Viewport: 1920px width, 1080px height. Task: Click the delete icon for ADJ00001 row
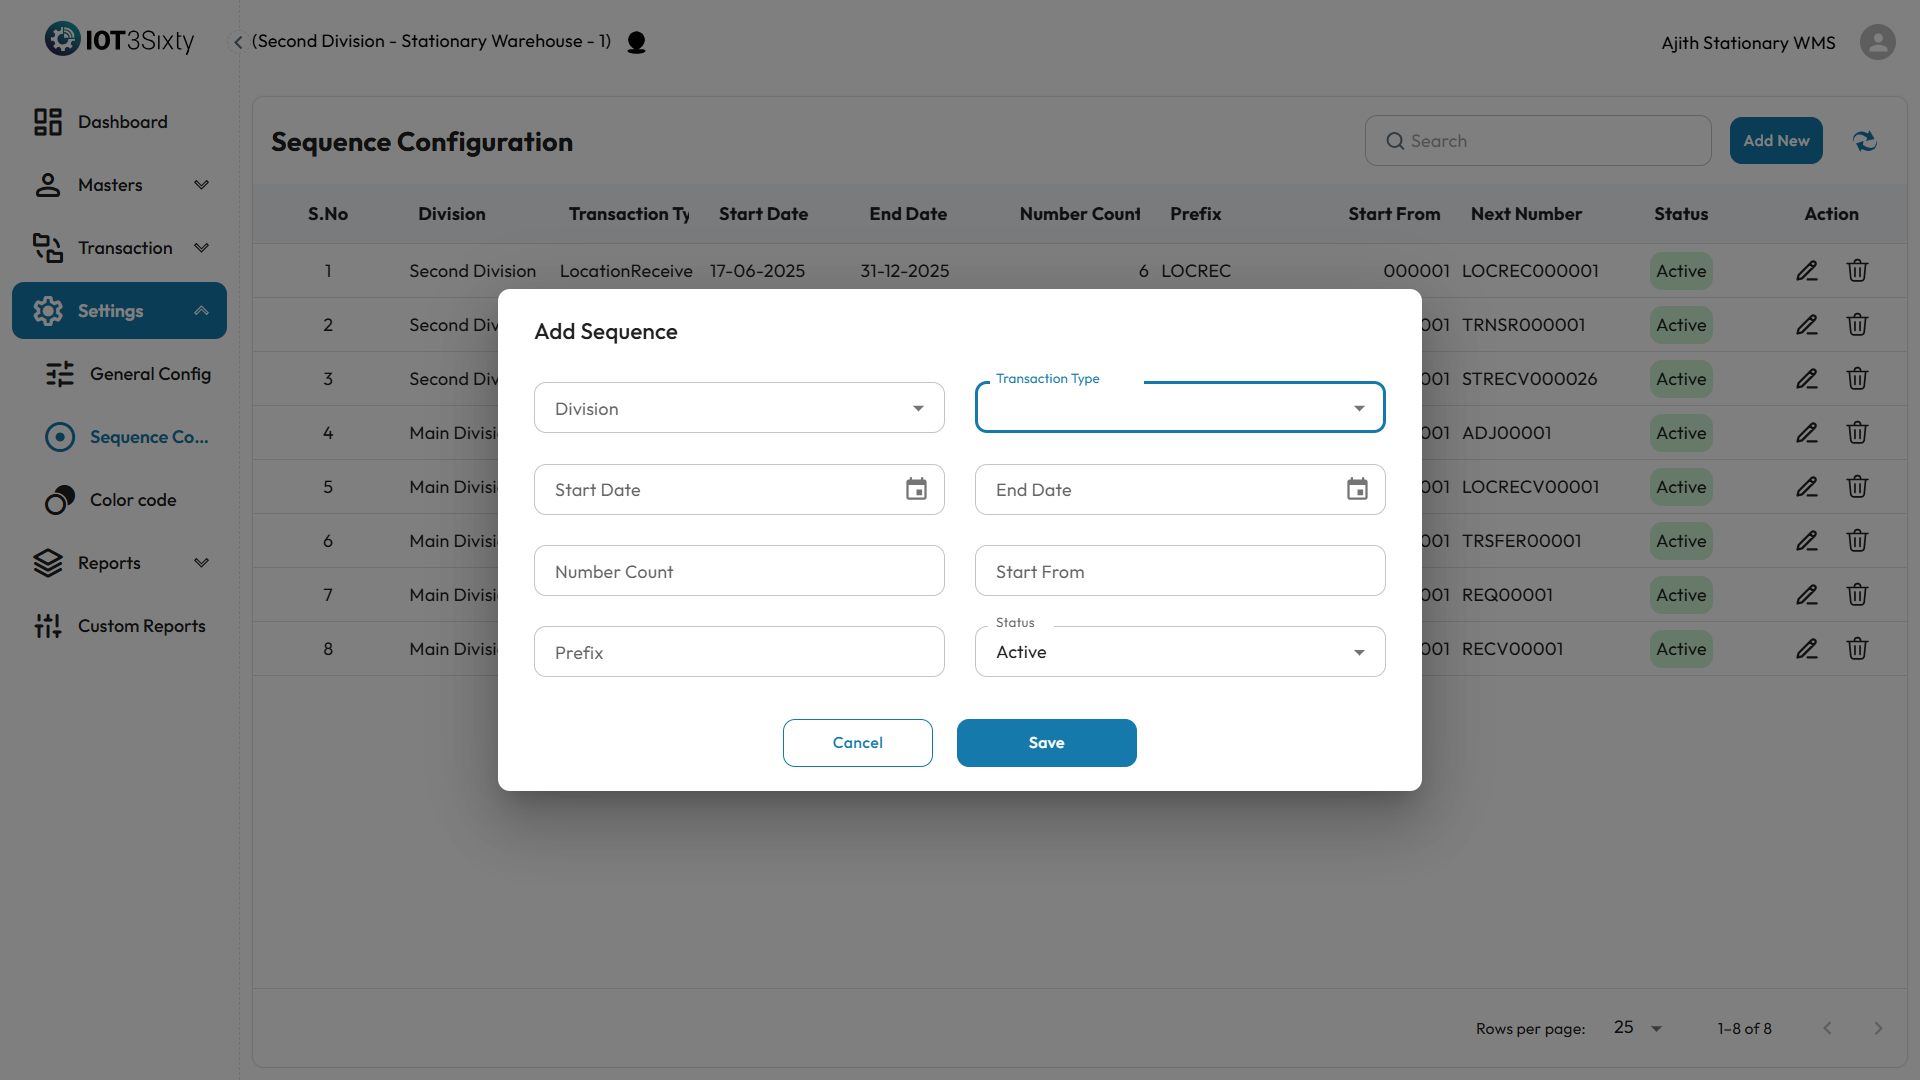point(1857,433)
